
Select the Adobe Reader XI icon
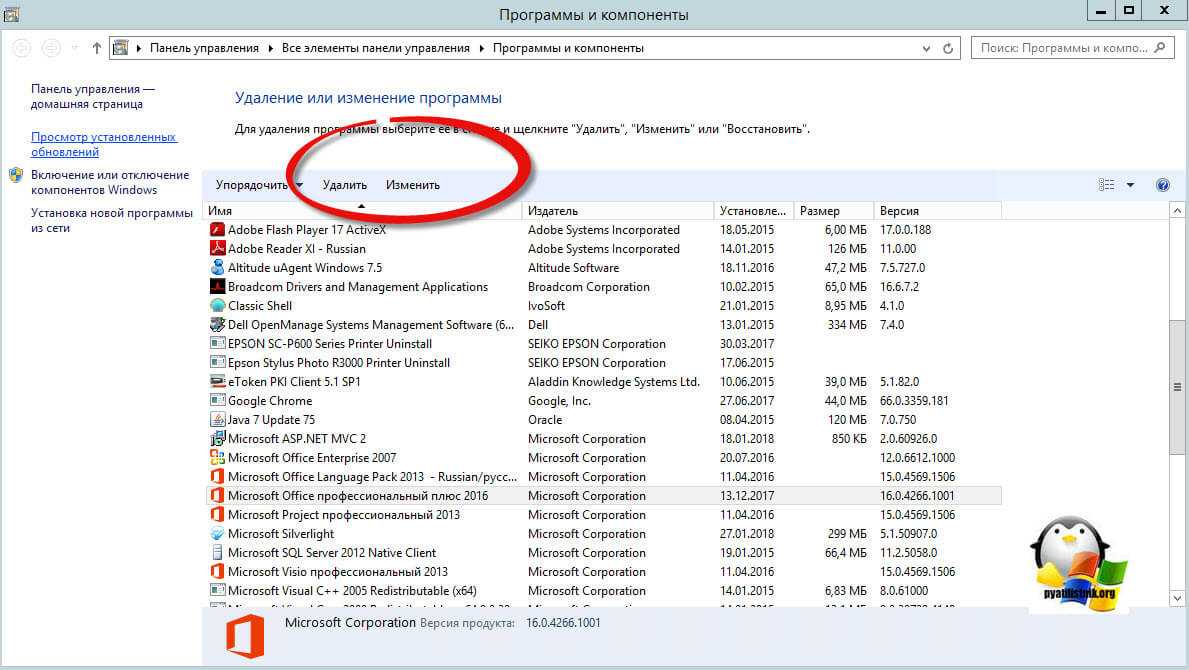[217, 249]
